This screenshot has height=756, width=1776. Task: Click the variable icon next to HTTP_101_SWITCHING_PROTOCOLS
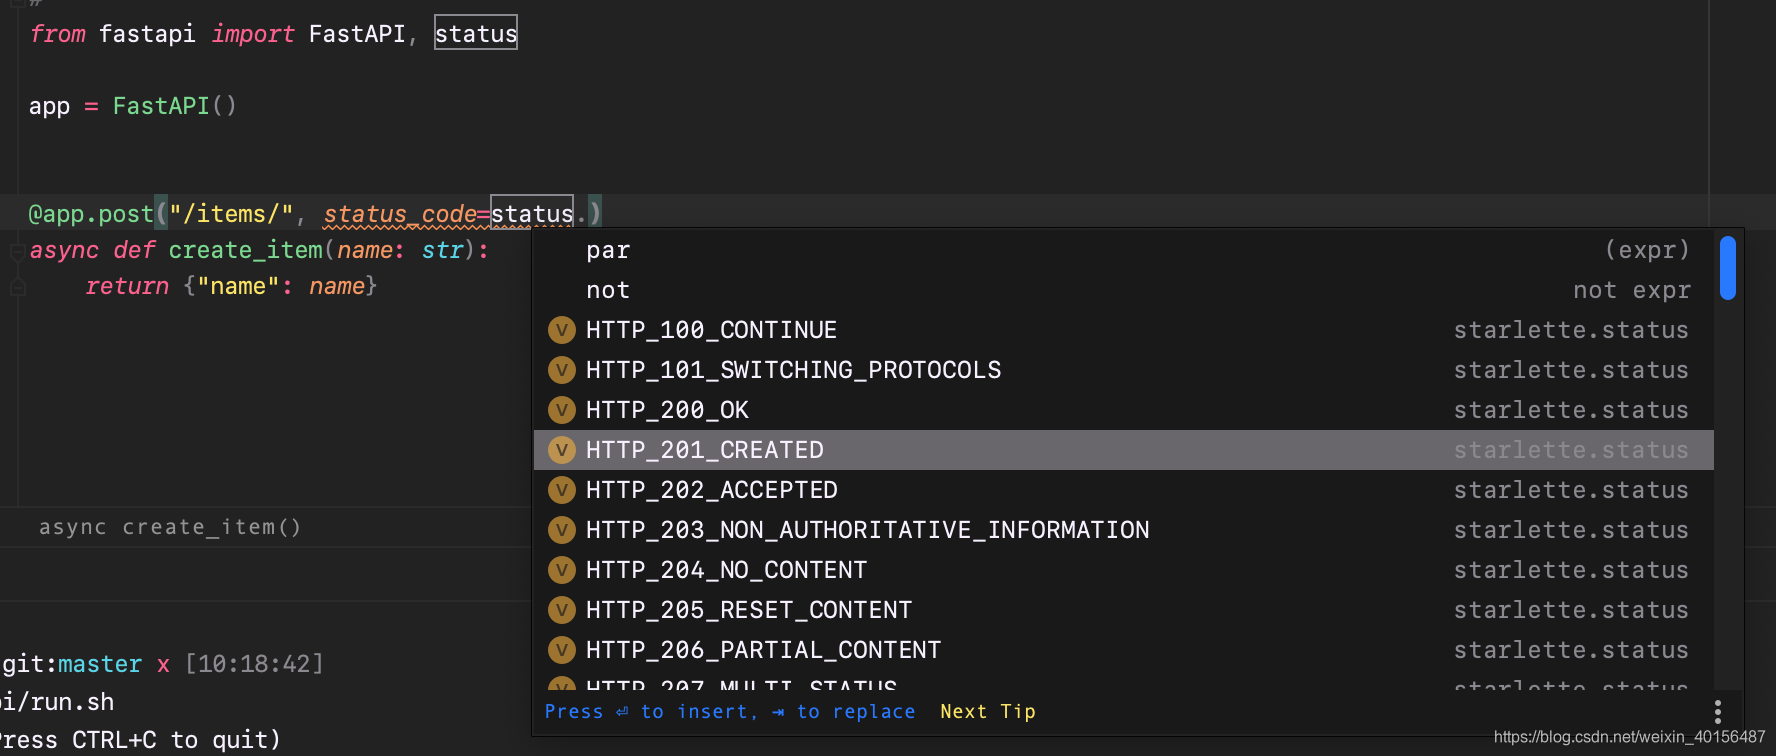pyautogui.click(x=562, y=370)
